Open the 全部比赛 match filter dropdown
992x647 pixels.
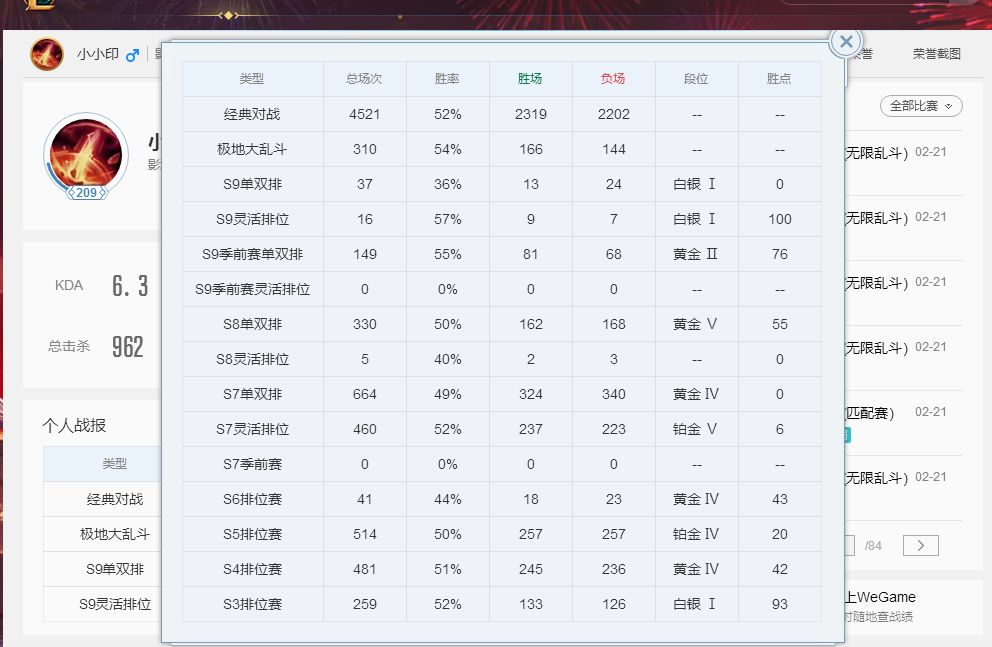[x=921, y=105]
